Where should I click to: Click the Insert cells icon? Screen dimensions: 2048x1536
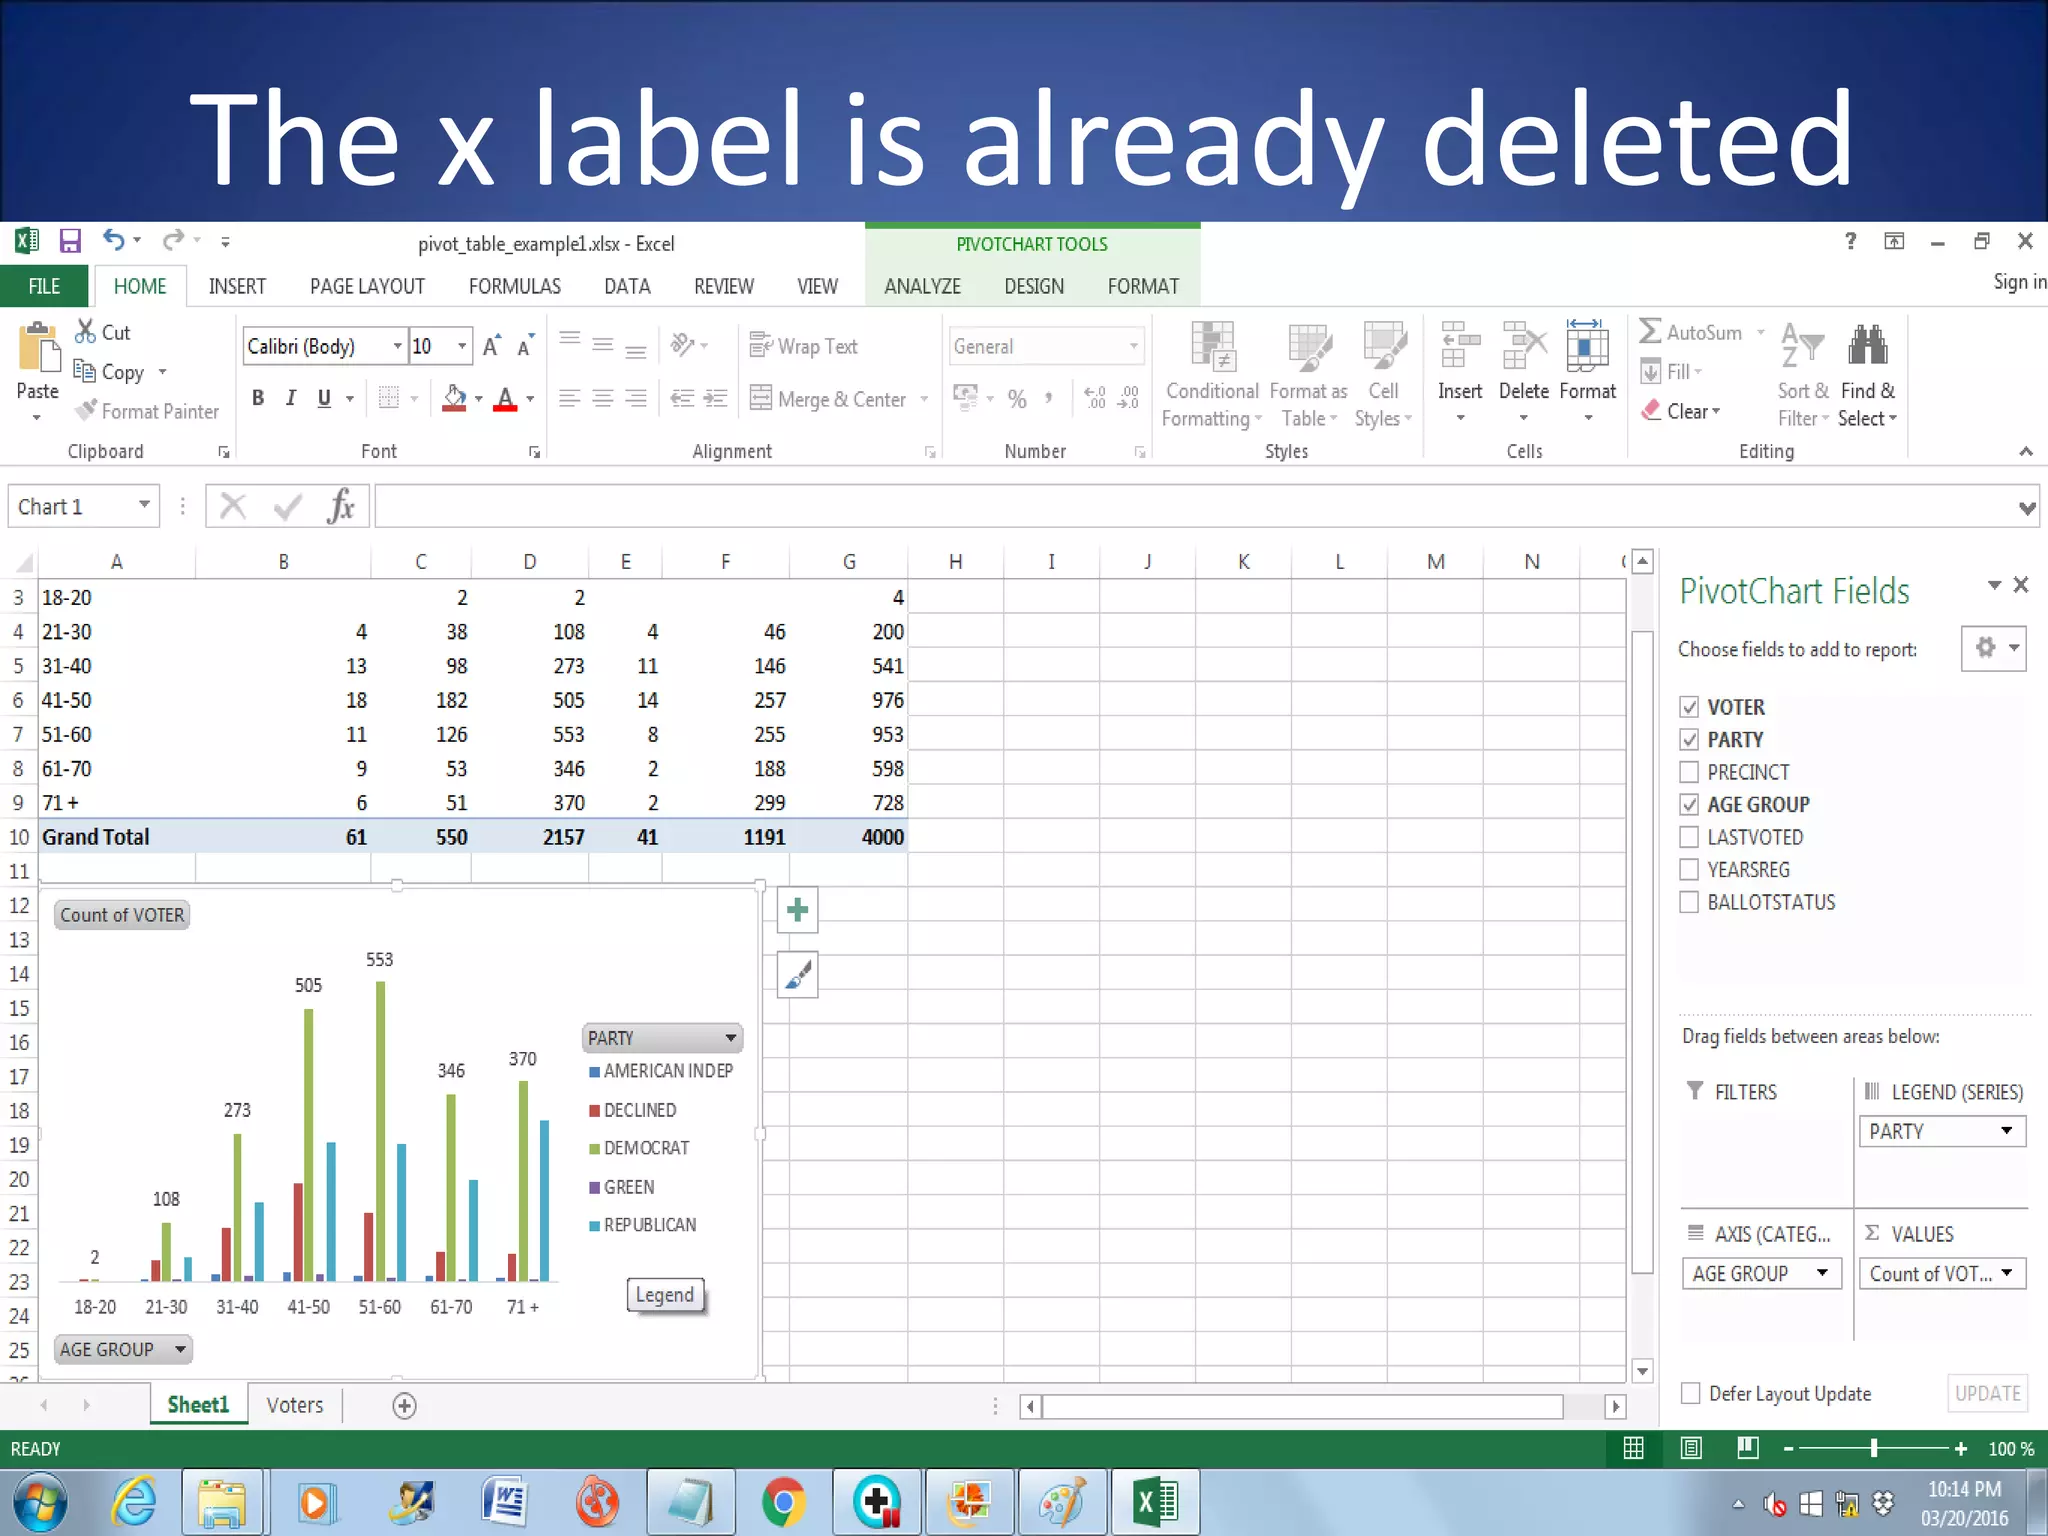click(1460, 346)
